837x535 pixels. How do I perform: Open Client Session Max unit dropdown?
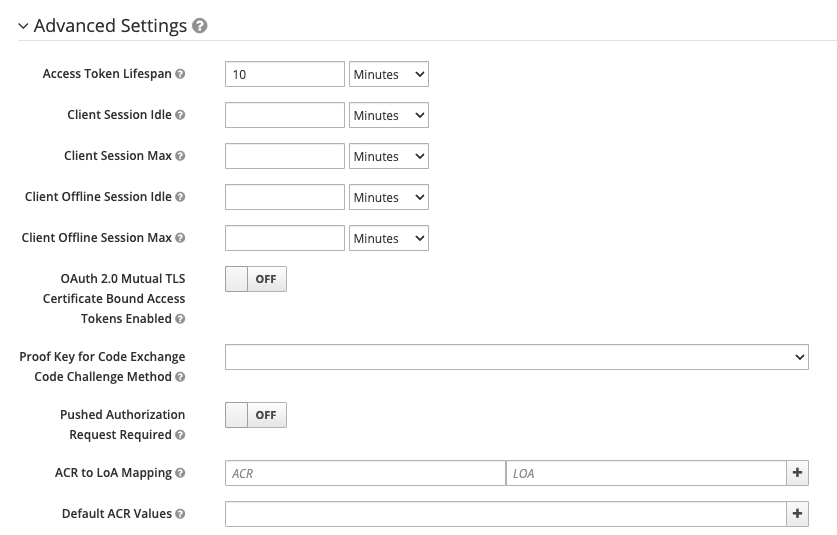click(389, 156)
